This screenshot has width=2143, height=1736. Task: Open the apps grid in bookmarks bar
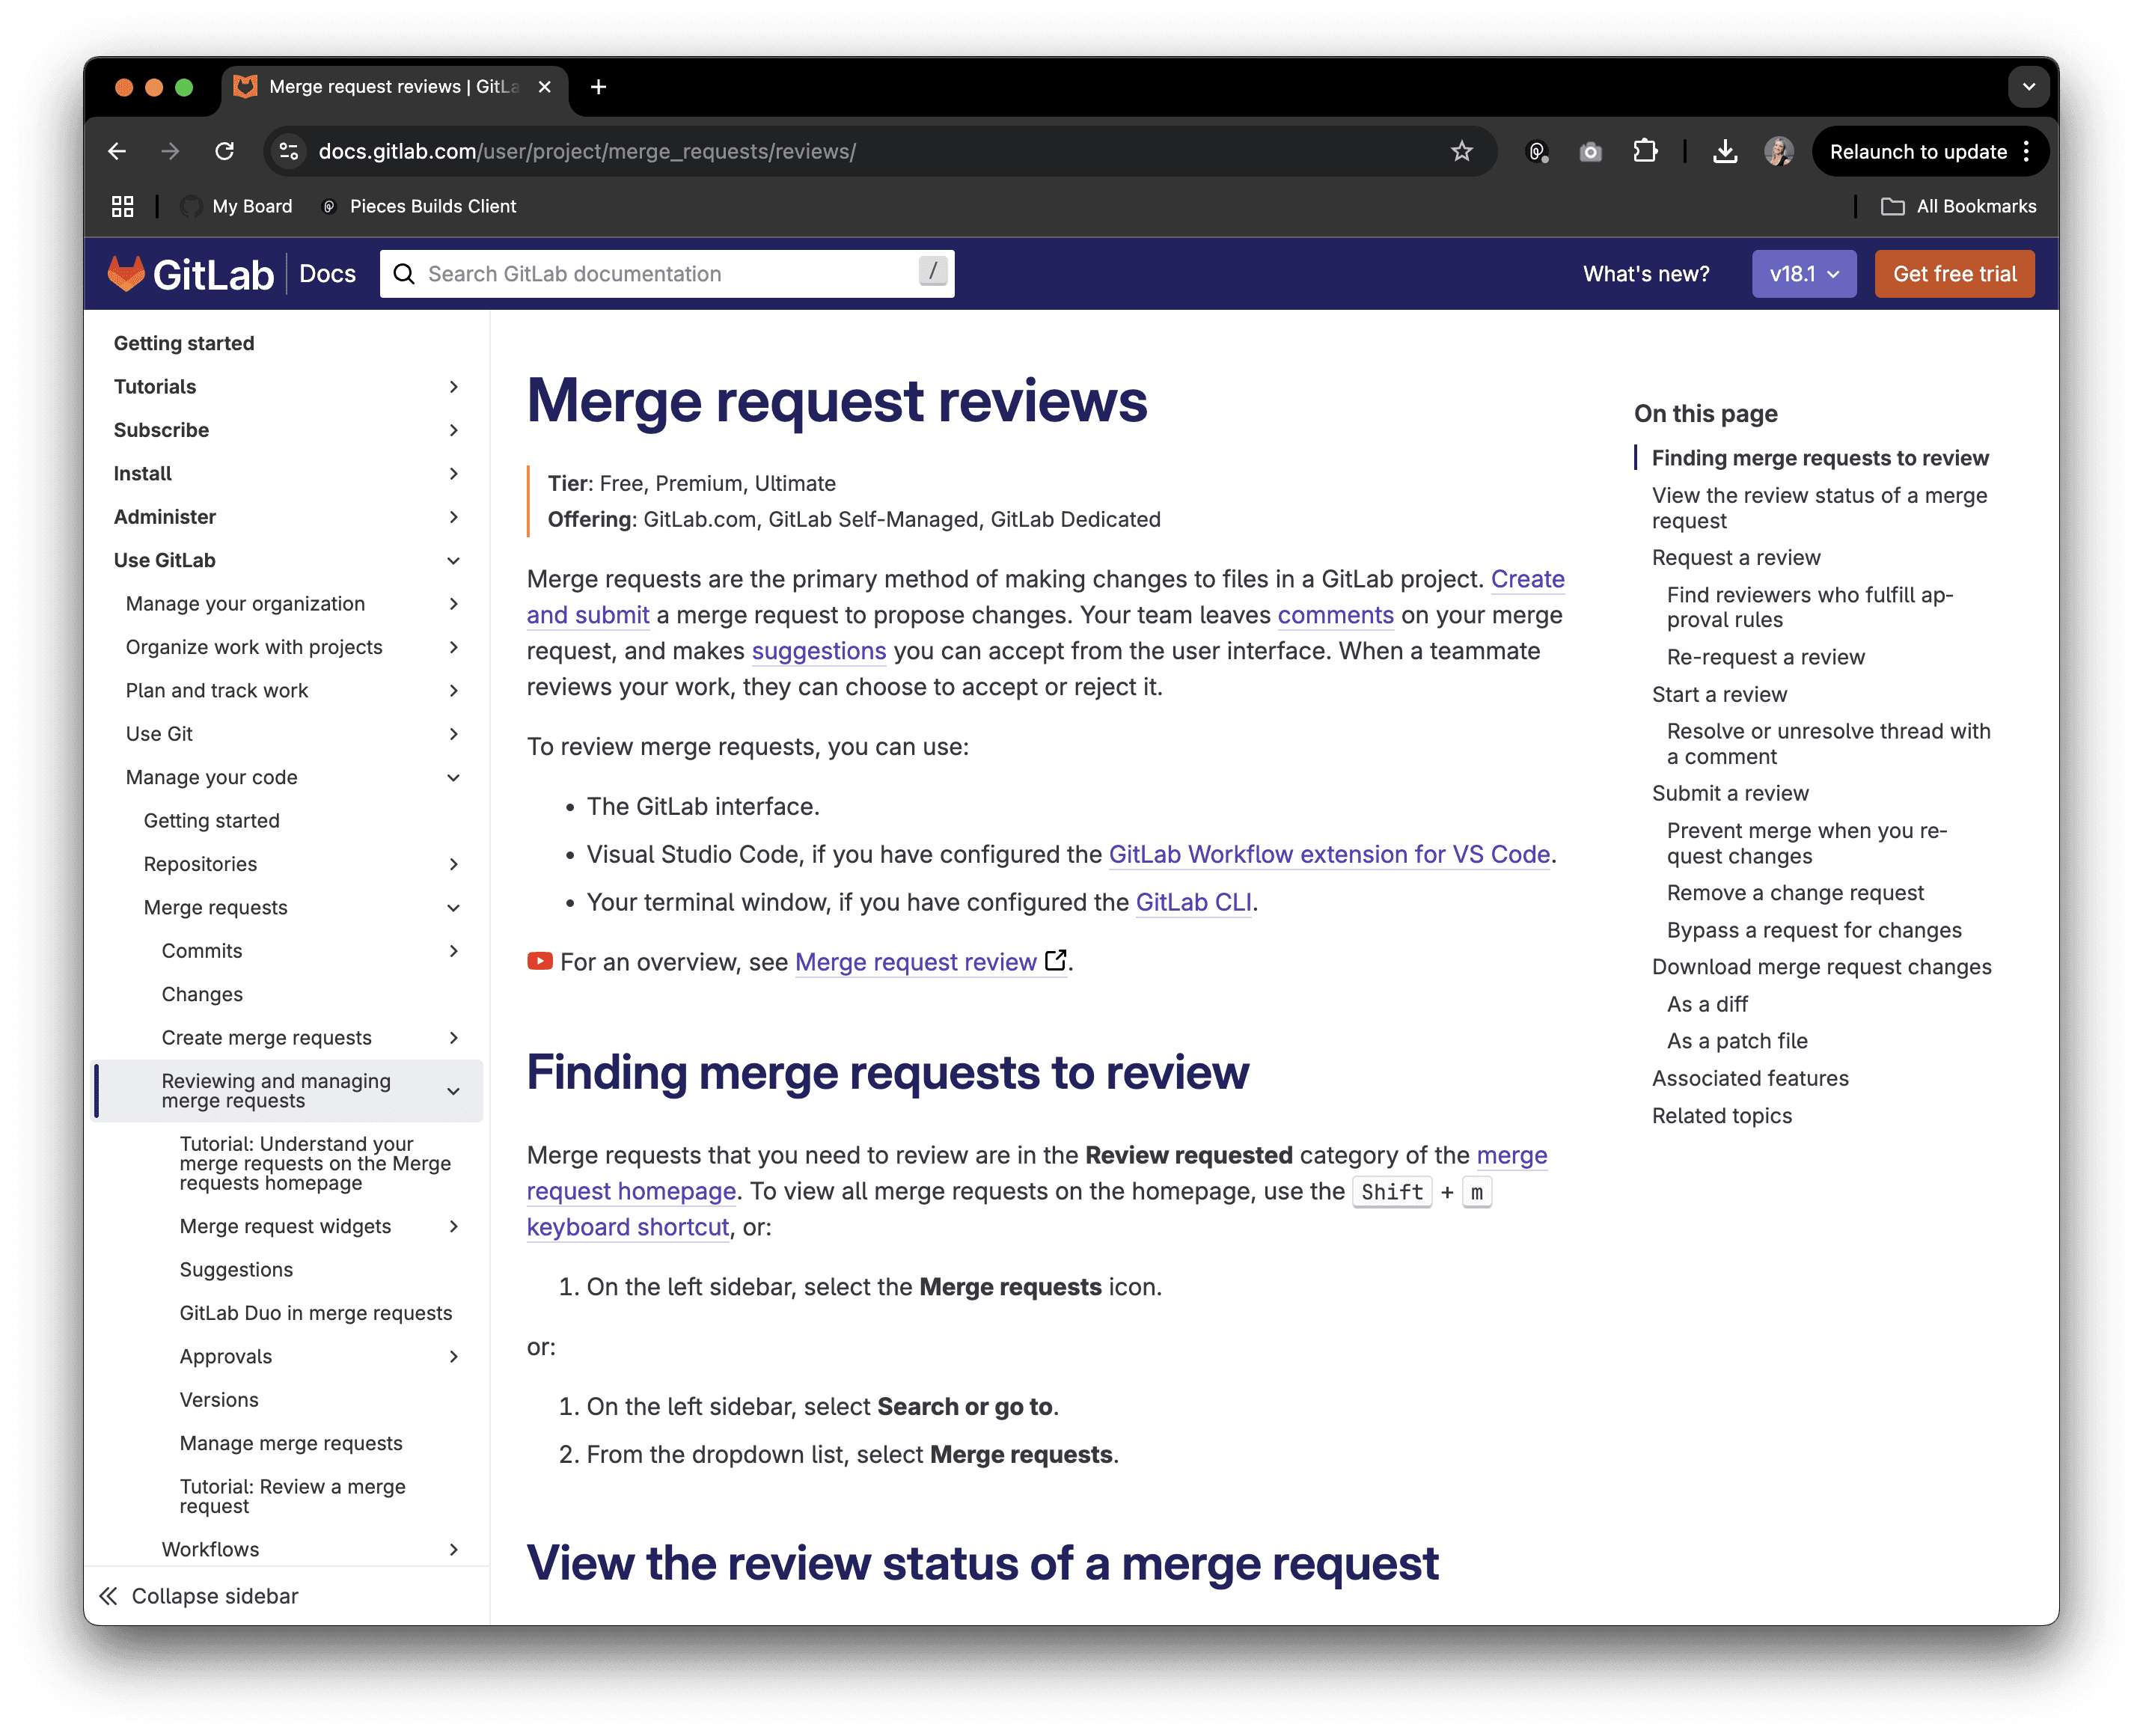coord(122,206)
